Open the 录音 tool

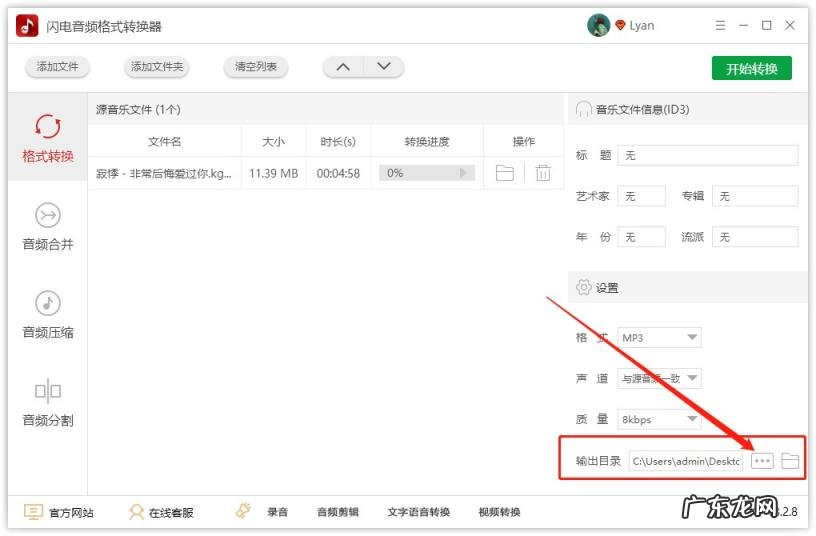277,512
